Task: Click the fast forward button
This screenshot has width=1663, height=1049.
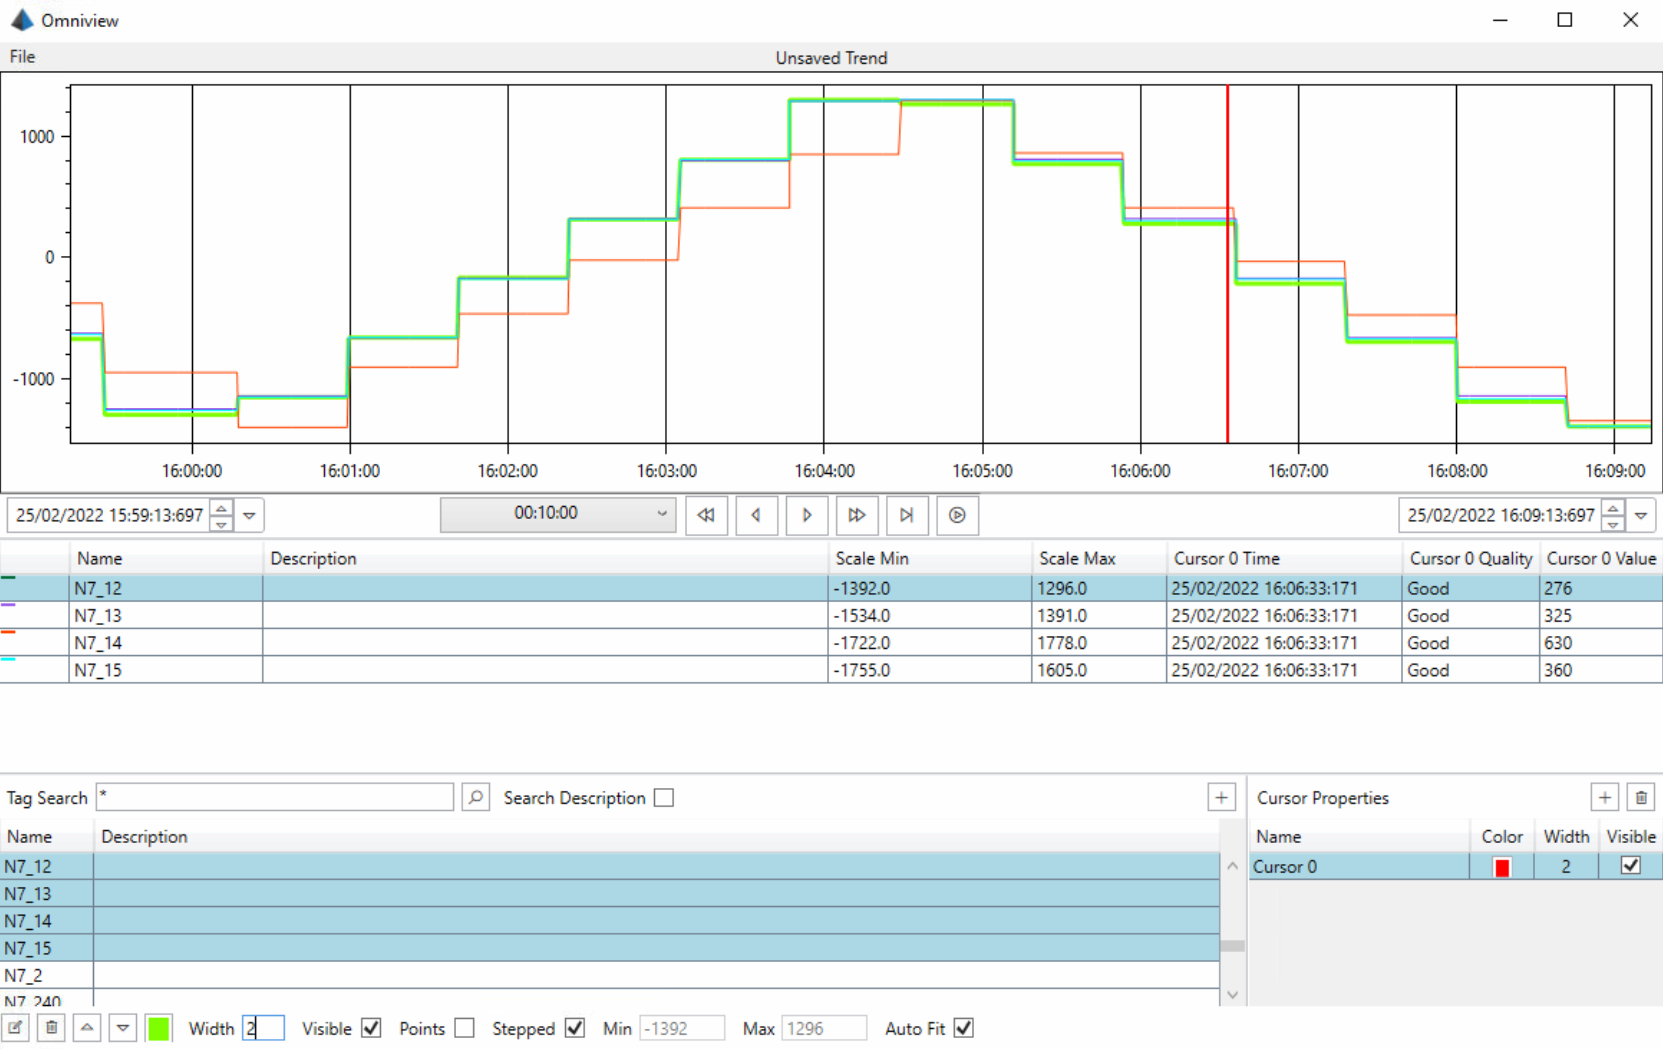Action: (857, 515)
